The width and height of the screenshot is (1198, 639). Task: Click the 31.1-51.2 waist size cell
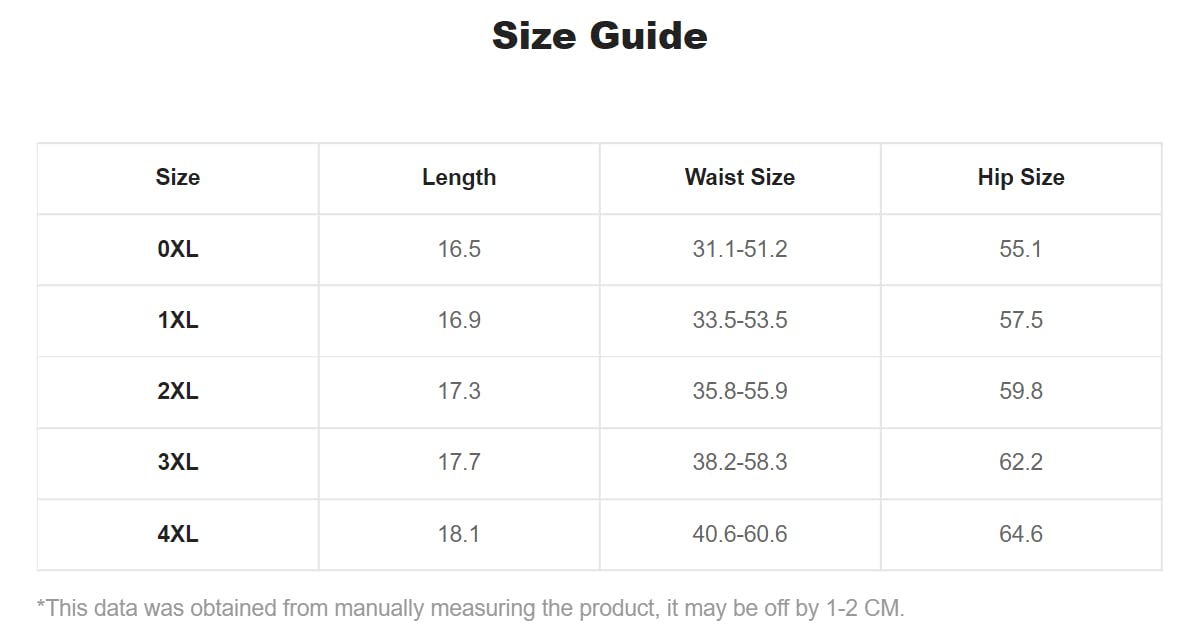tap(740, 249)
